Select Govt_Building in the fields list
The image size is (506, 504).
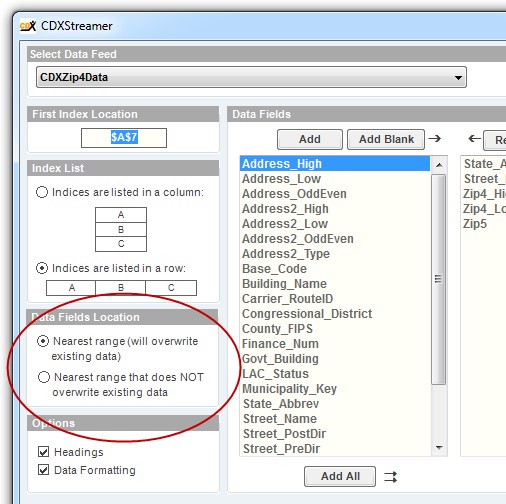(x=335, y=359)
